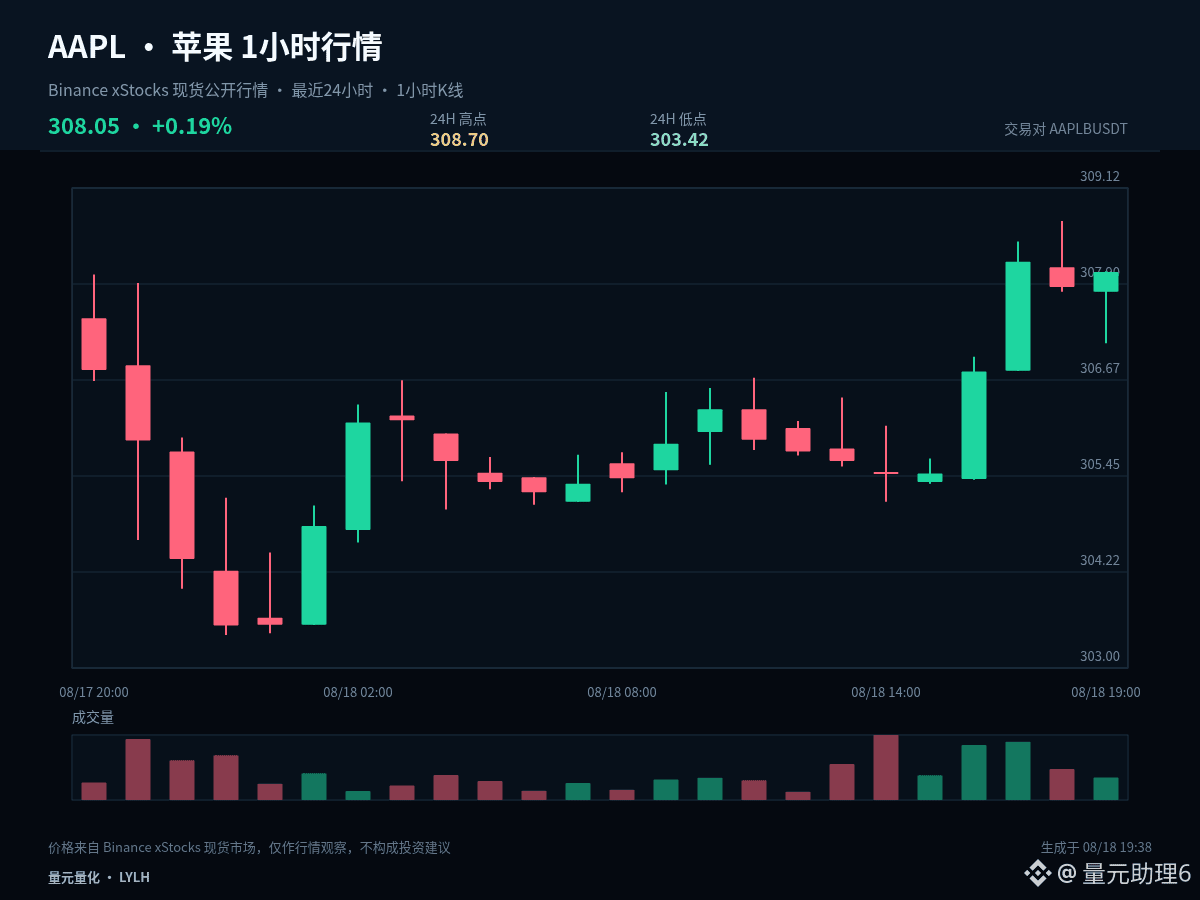This screenshot has height=900, width=1200.
Task: Click the 303.00 price axis label
Action: click(x=1100, y=656)
